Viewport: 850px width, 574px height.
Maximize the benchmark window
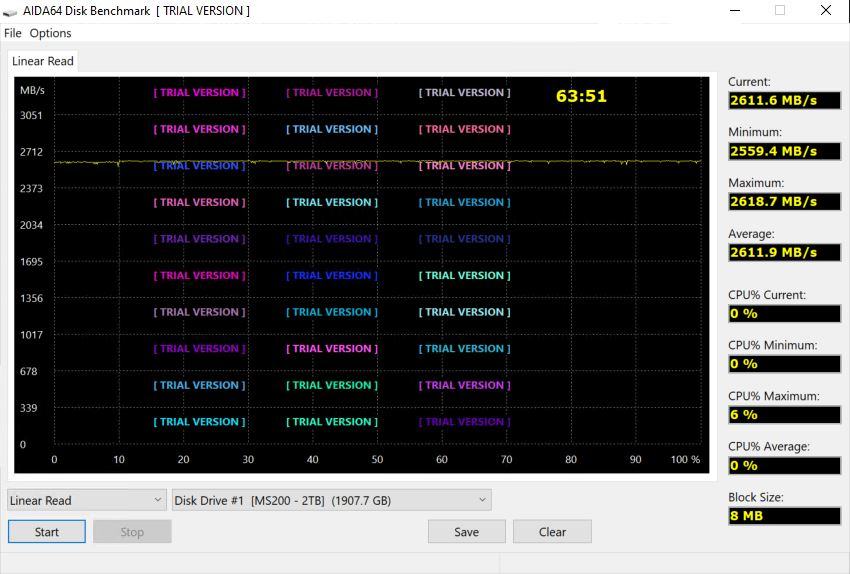pyautogui.click(x=780, y=10)
